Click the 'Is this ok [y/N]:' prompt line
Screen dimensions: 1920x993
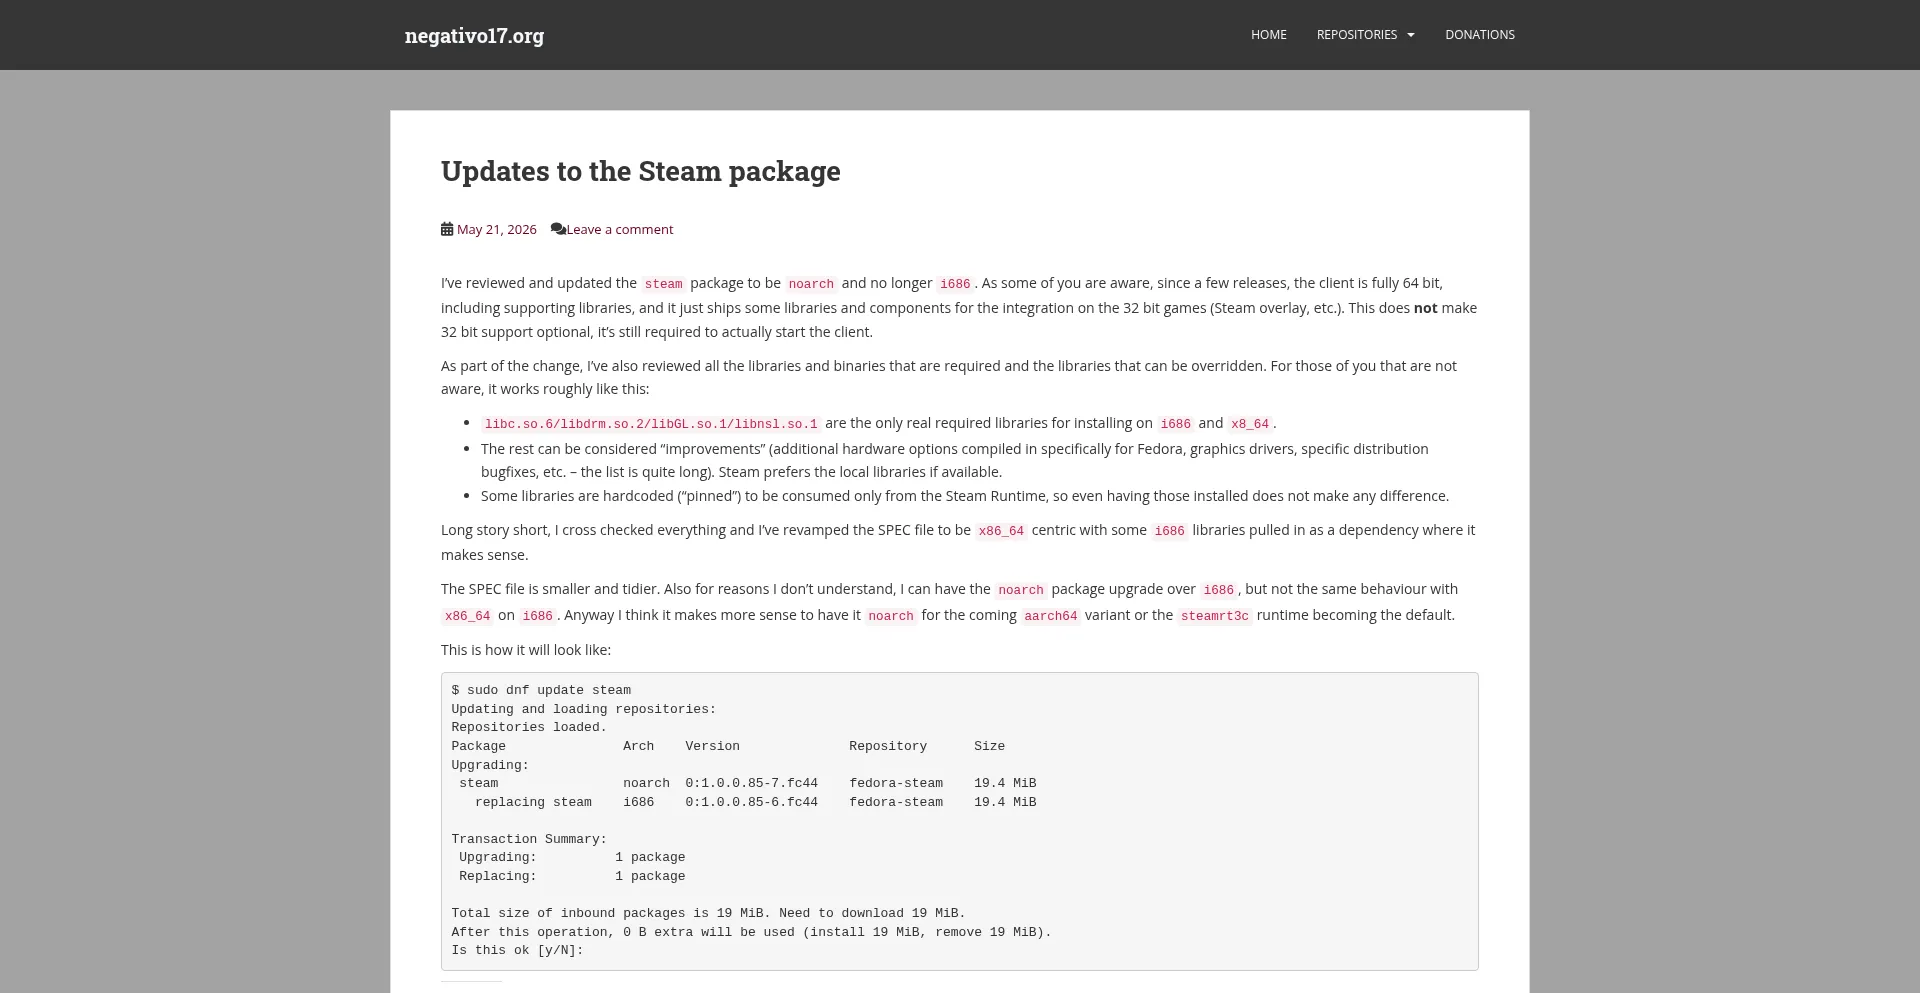point(517,950)
